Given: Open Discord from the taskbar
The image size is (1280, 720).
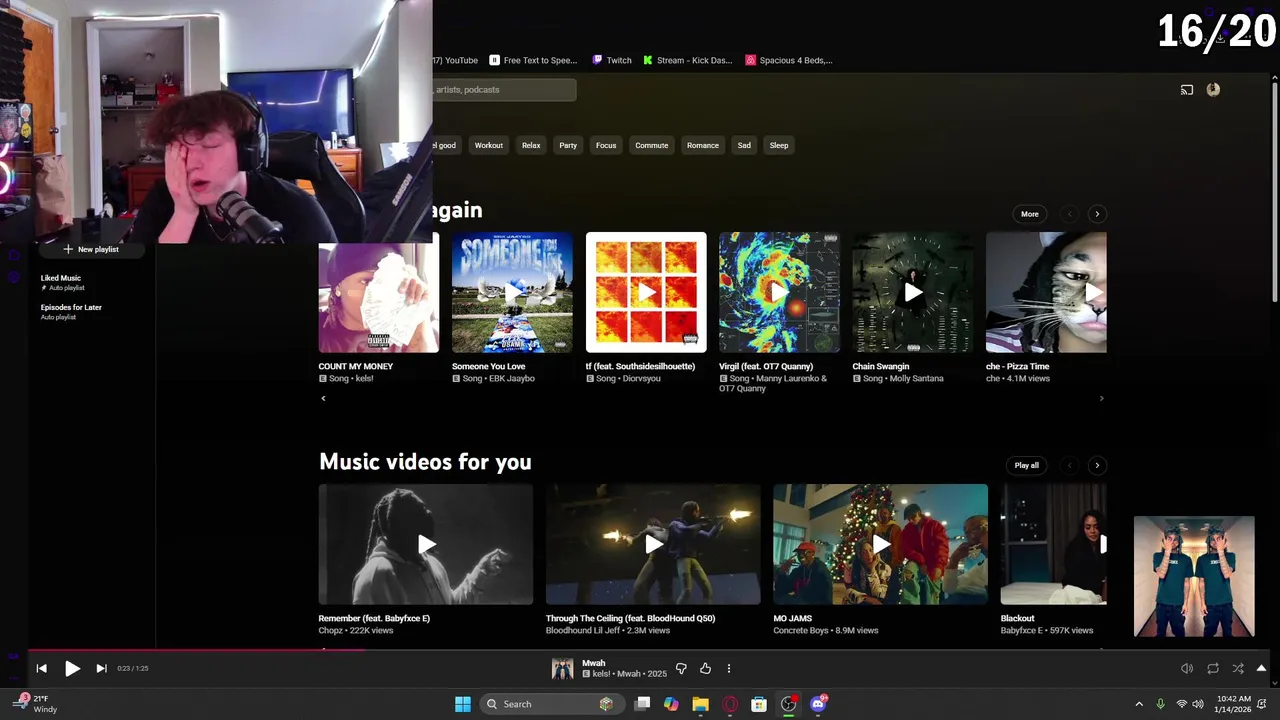Looking at the screenshot, I should tap(818, 704).
